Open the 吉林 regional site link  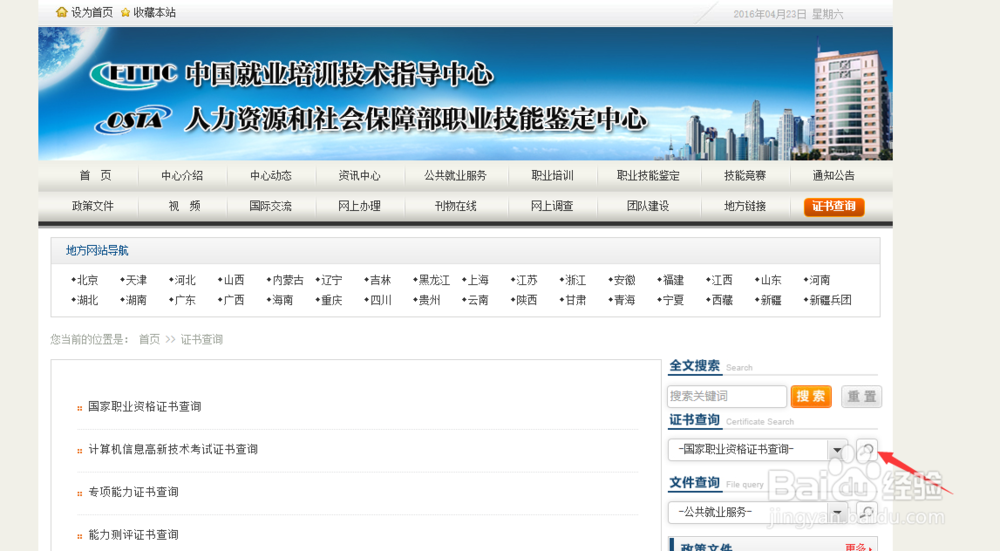(x=380, y=280)
